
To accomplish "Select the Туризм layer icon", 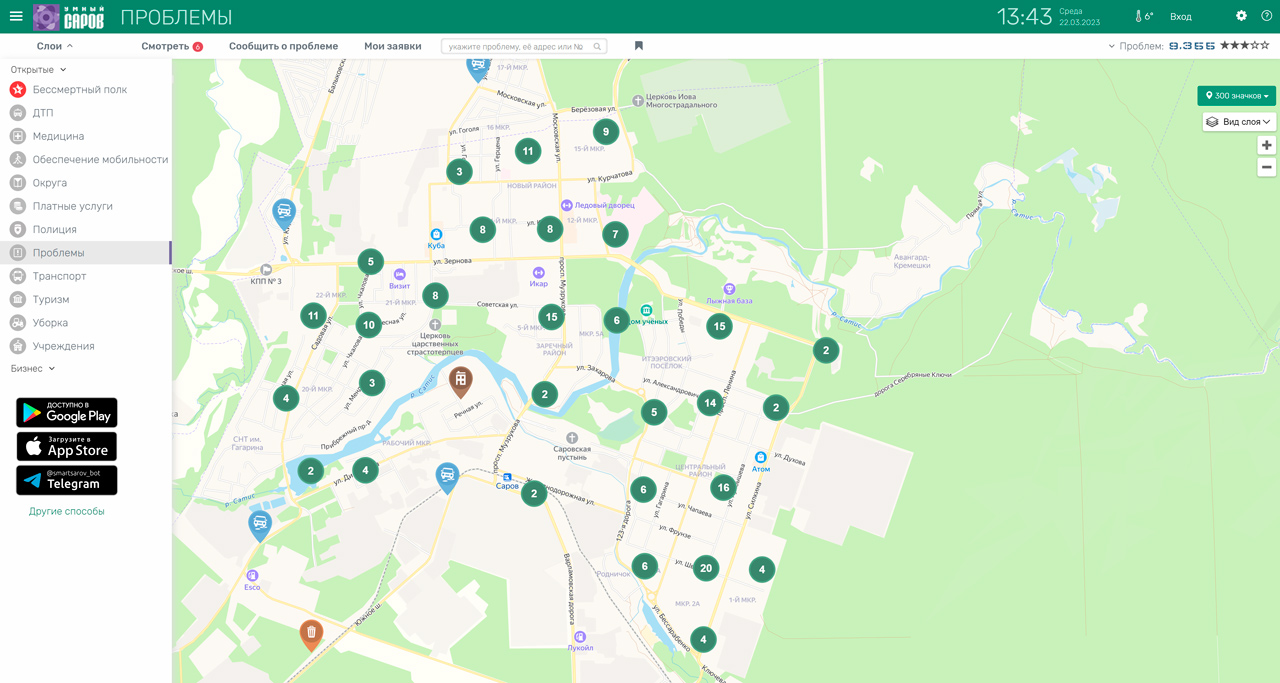I will 17,299.
